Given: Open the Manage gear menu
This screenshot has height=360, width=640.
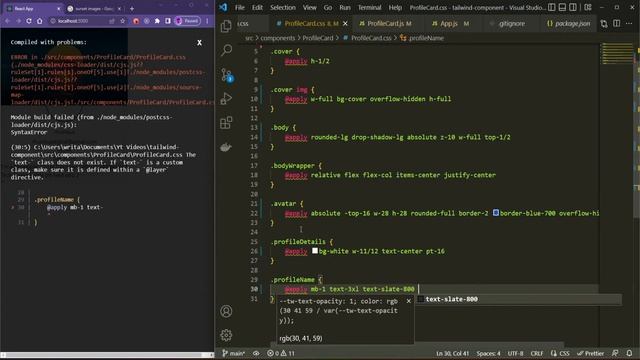Looking at the screenshot, I should pyautogui.click(x=226, y=335).
